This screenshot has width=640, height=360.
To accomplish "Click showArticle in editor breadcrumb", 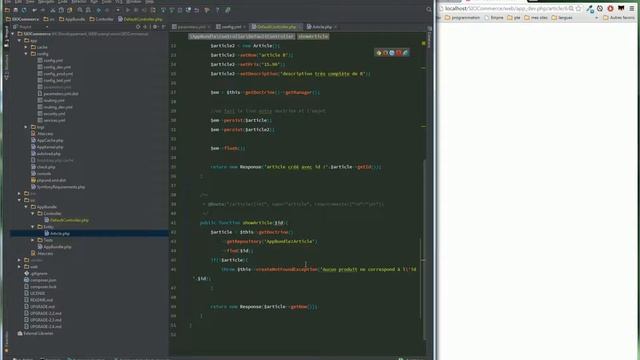I will 313,36.
